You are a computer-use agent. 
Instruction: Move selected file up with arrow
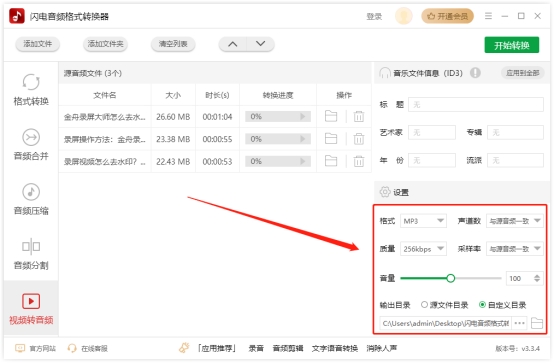tap(232, 44)
